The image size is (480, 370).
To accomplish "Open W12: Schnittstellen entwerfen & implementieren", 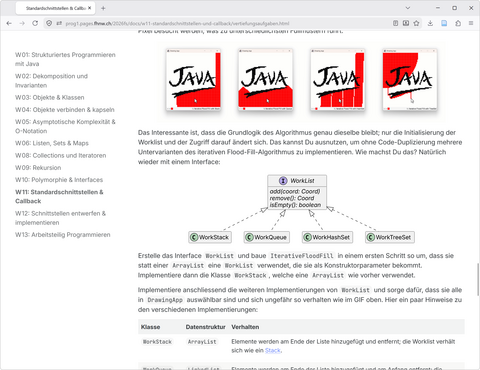I will (60, 218).
